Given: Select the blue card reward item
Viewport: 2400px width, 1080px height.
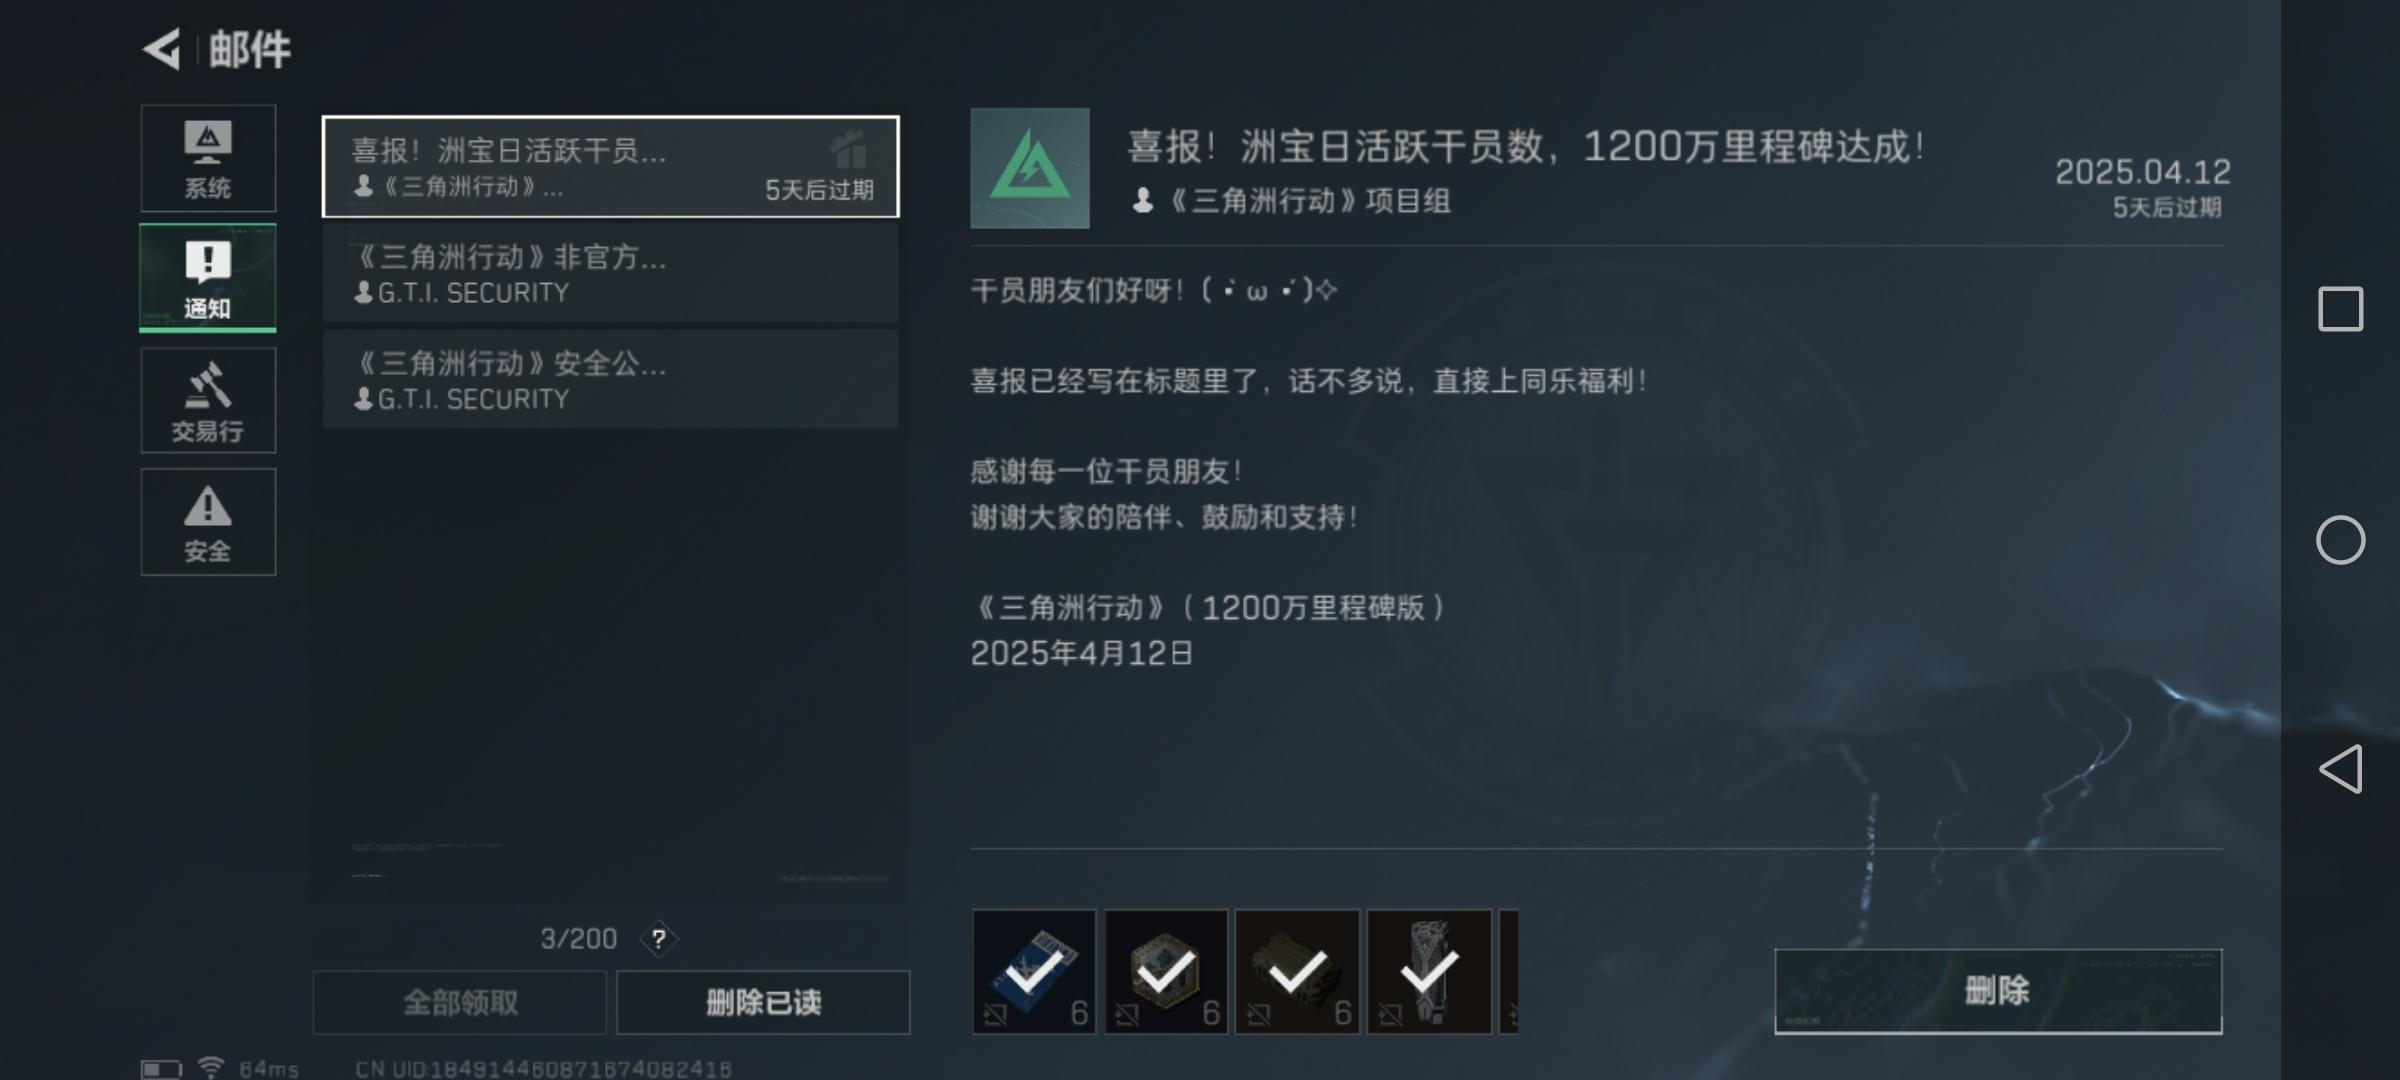Looking at the screenshot, I should pos(1034,971).
